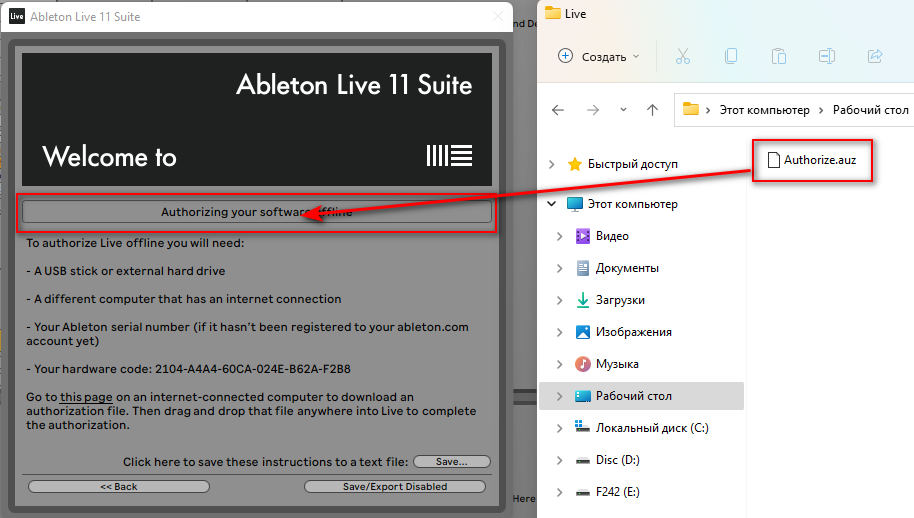Click Рабочий стол in the address bar

(x=870, y=110)
